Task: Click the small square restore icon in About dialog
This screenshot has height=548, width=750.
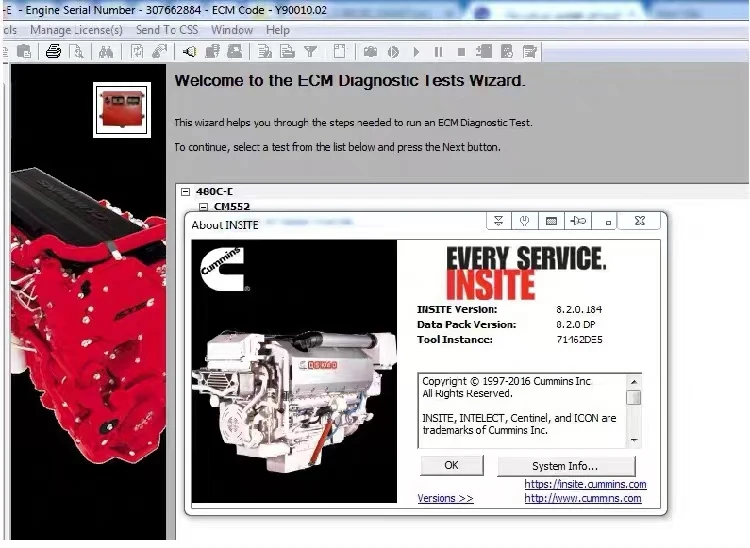Action: tap(607, 222)
